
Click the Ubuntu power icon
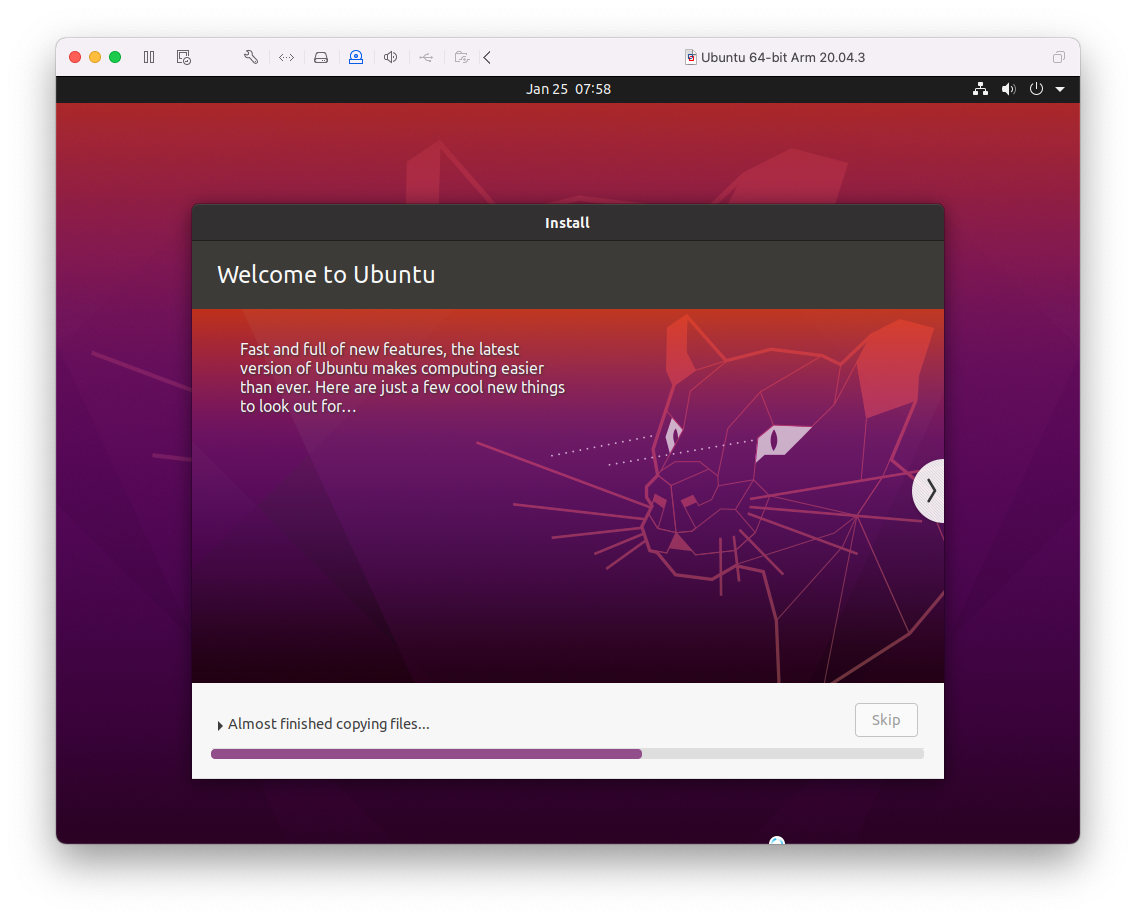click(x=1036, y=89)
